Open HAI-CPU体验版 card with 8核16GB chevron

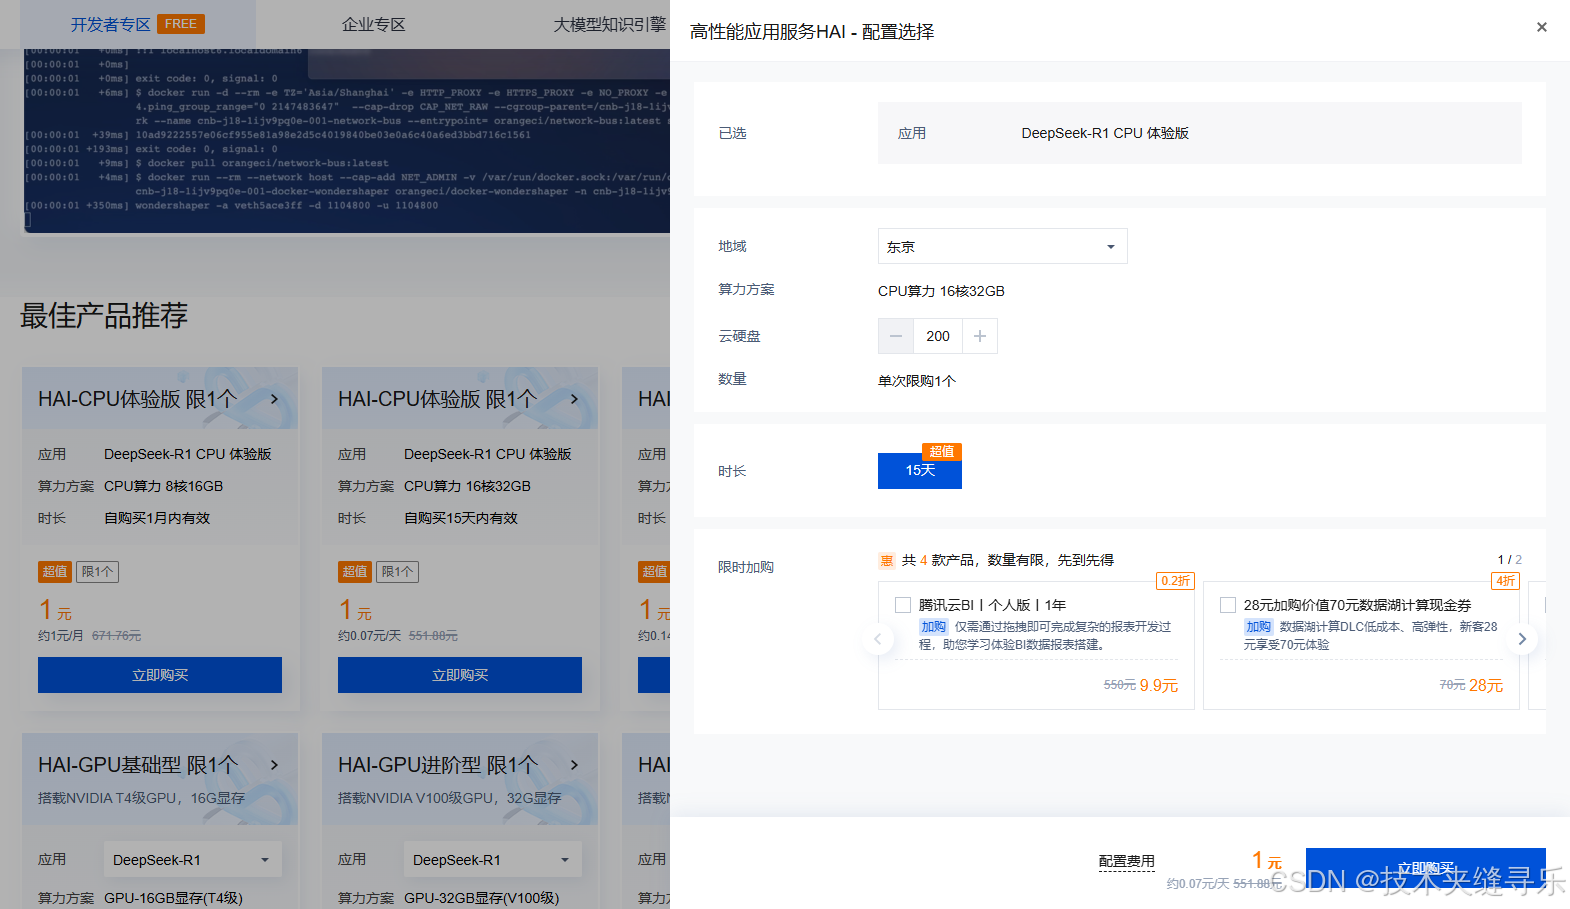(274, 399)
